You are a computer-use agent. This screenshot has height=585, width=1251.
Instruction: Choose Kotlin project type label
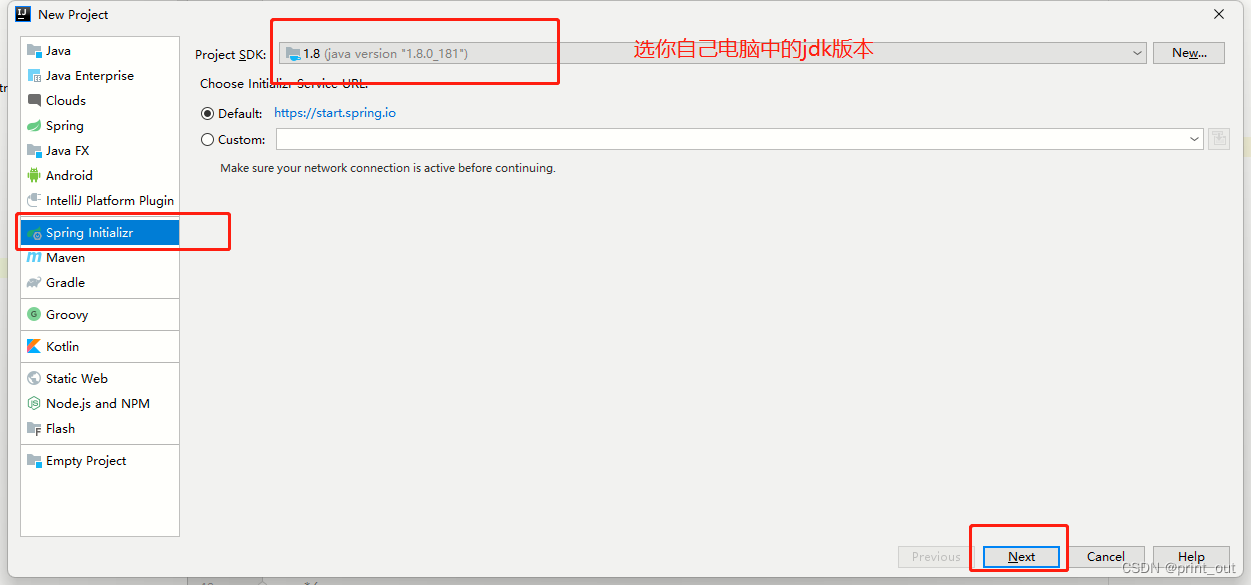click(x=63, y=347)
